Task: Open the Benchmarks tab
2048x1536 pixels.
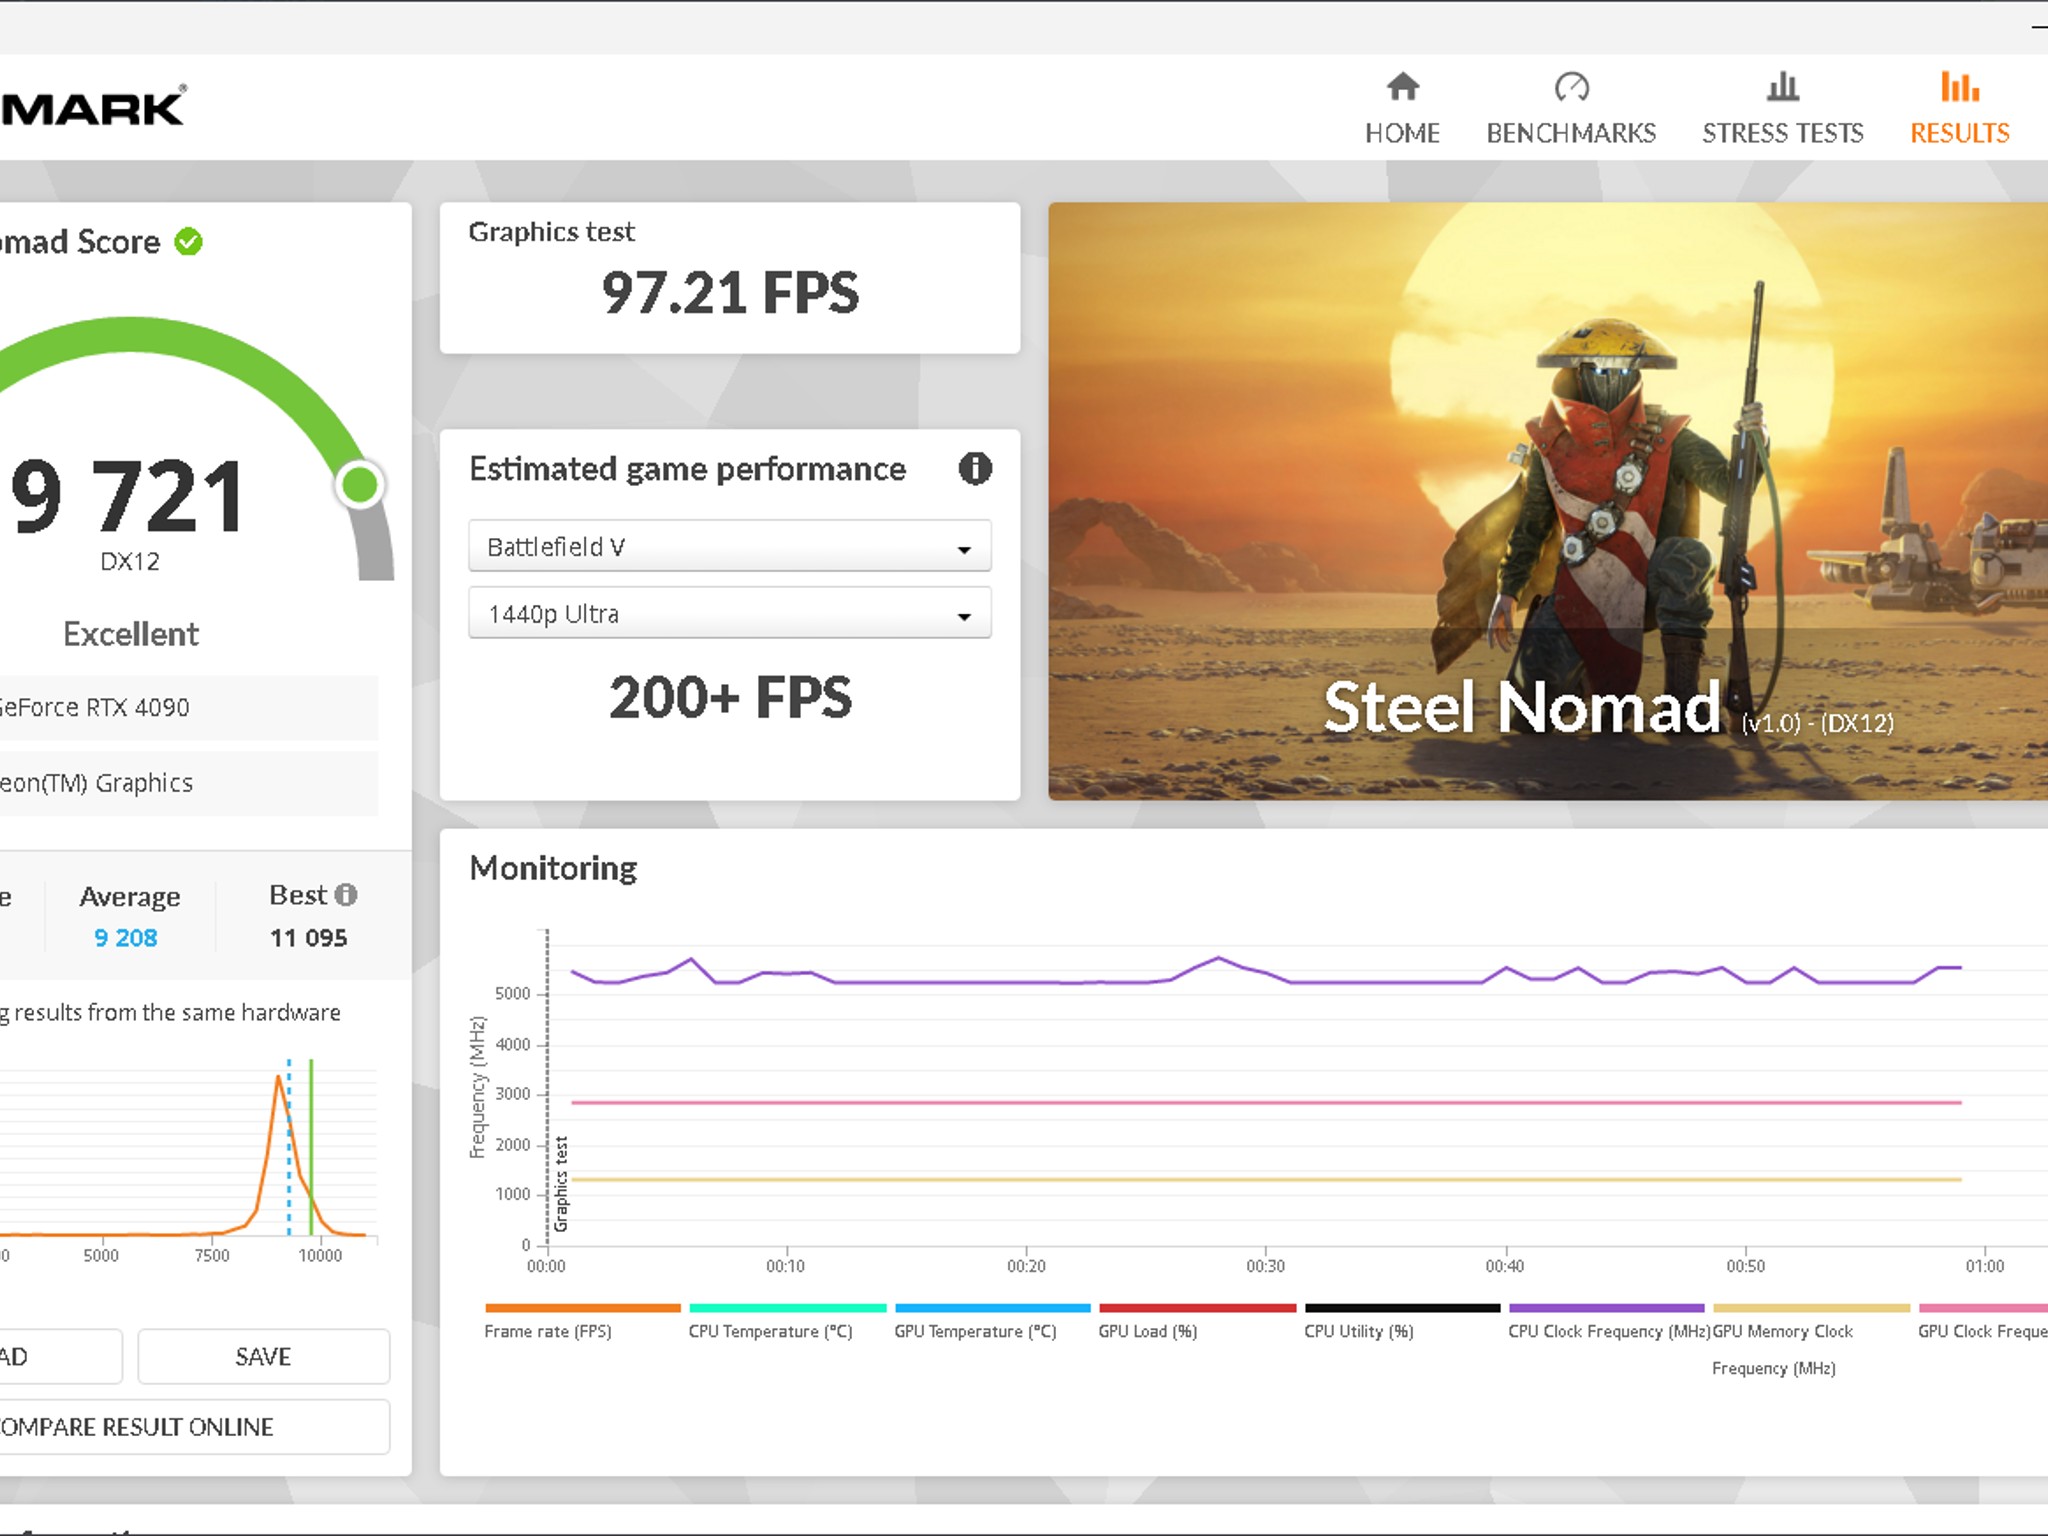Action: (1571, 109)
